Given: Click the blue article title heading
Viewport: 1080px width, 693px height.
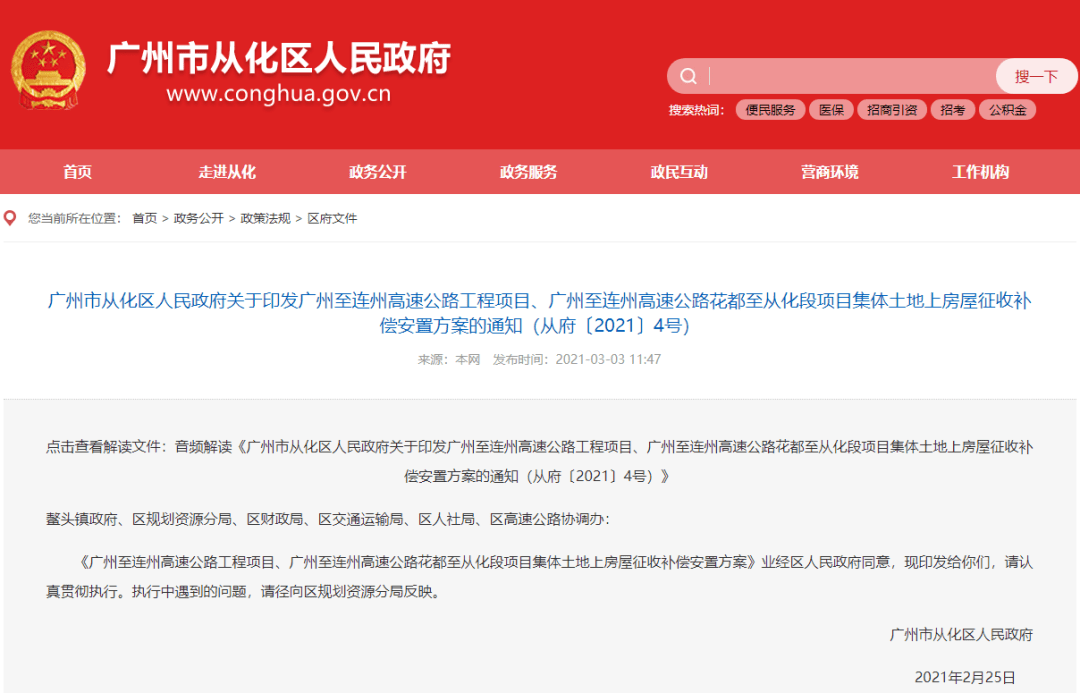Looking at the screenshot, I should pos(539,313).
